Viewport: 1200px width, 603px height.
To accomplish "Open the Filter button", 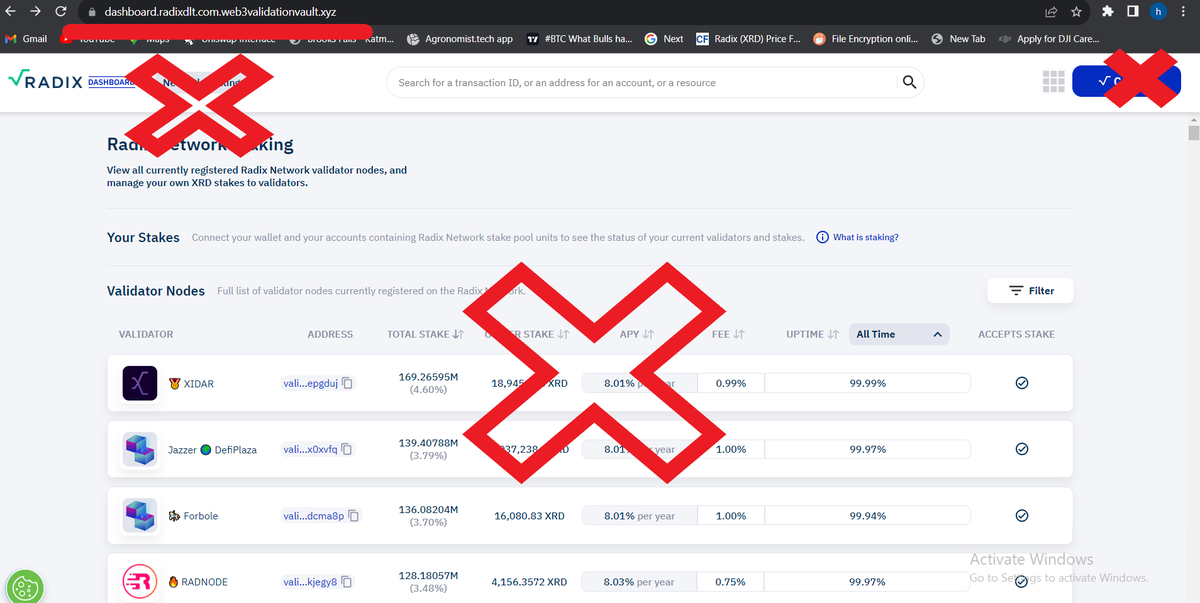I will (x=1031, y=290).
